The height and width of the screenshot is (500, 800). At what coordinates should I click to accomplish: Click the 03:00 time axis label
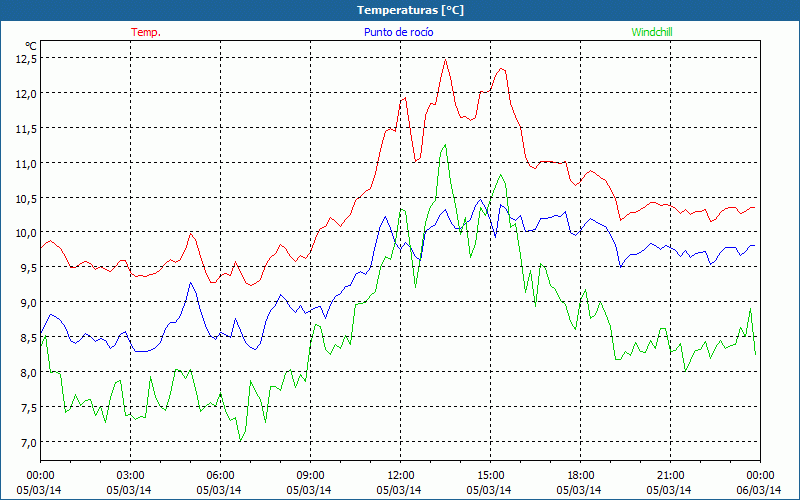(130, 476)
